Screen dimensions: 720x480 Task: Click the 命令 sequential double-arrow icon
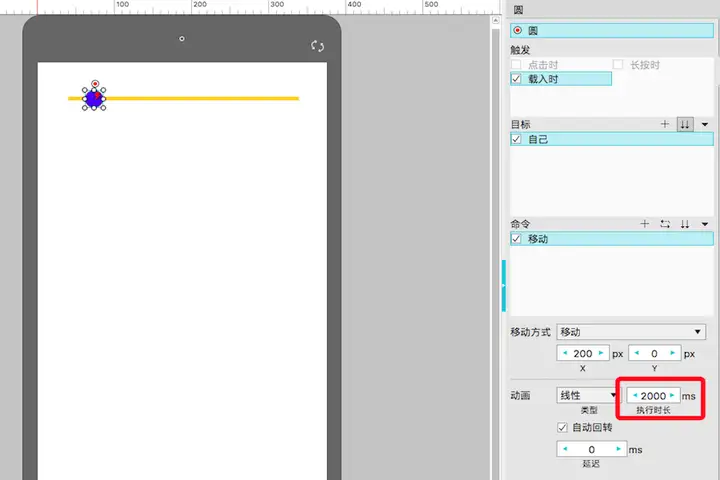tap(685, 224)
